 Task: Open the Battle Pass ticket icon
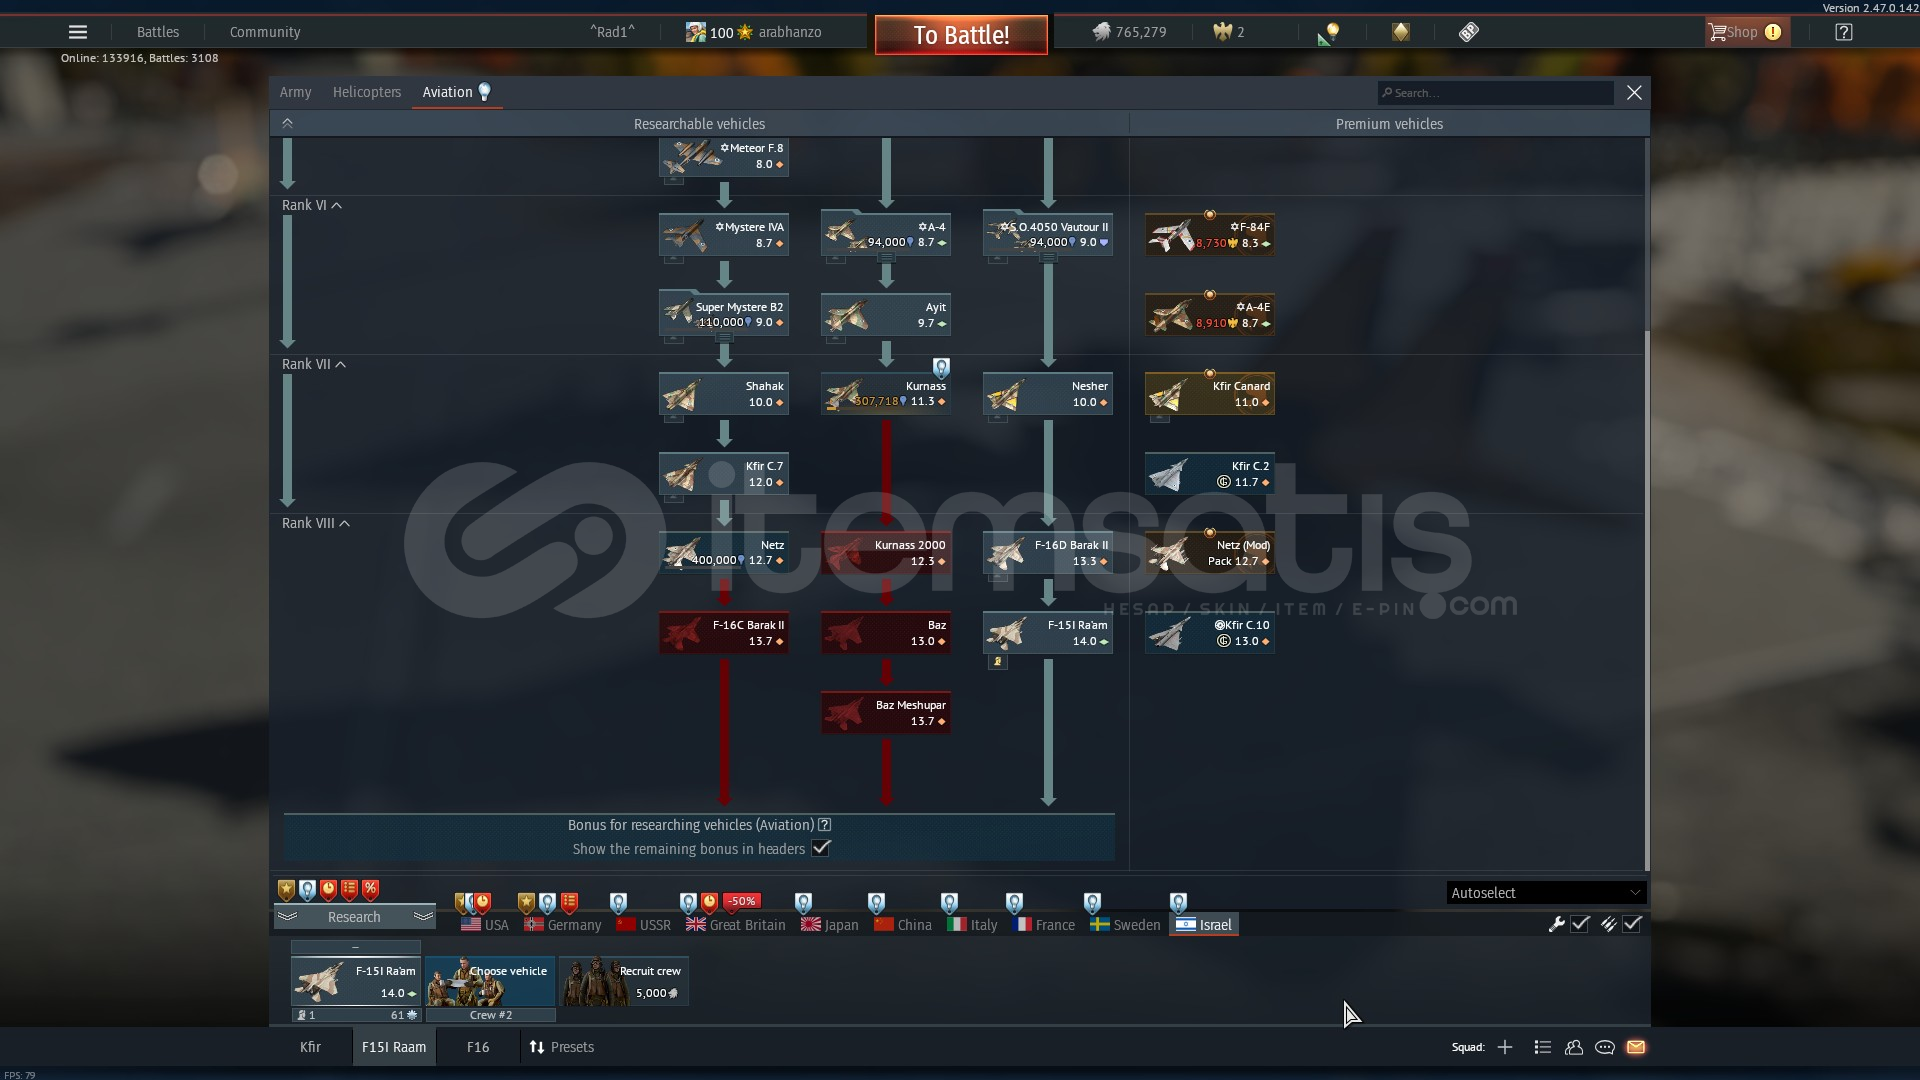click(x=1468, y=32)
